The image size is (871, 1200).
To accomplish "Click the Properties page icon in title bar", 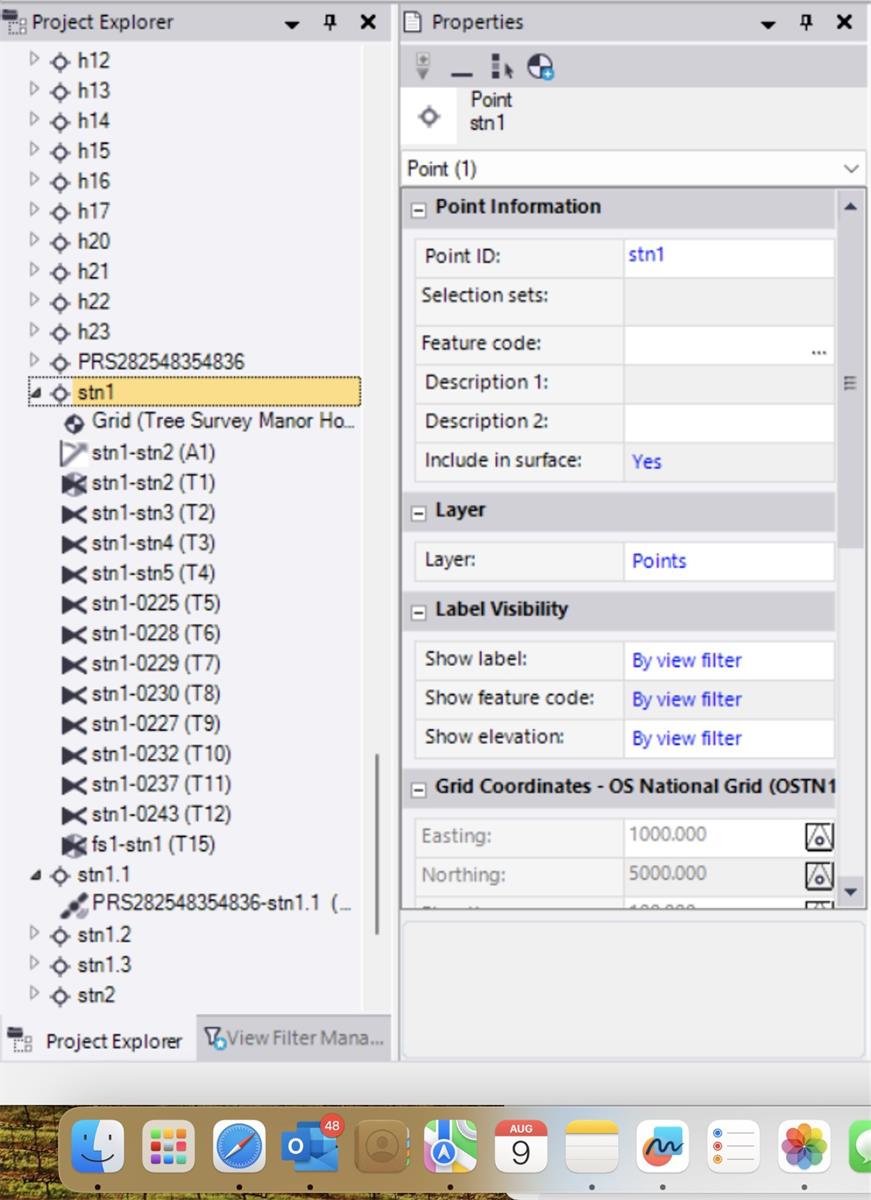I will (x=412, y=22).
